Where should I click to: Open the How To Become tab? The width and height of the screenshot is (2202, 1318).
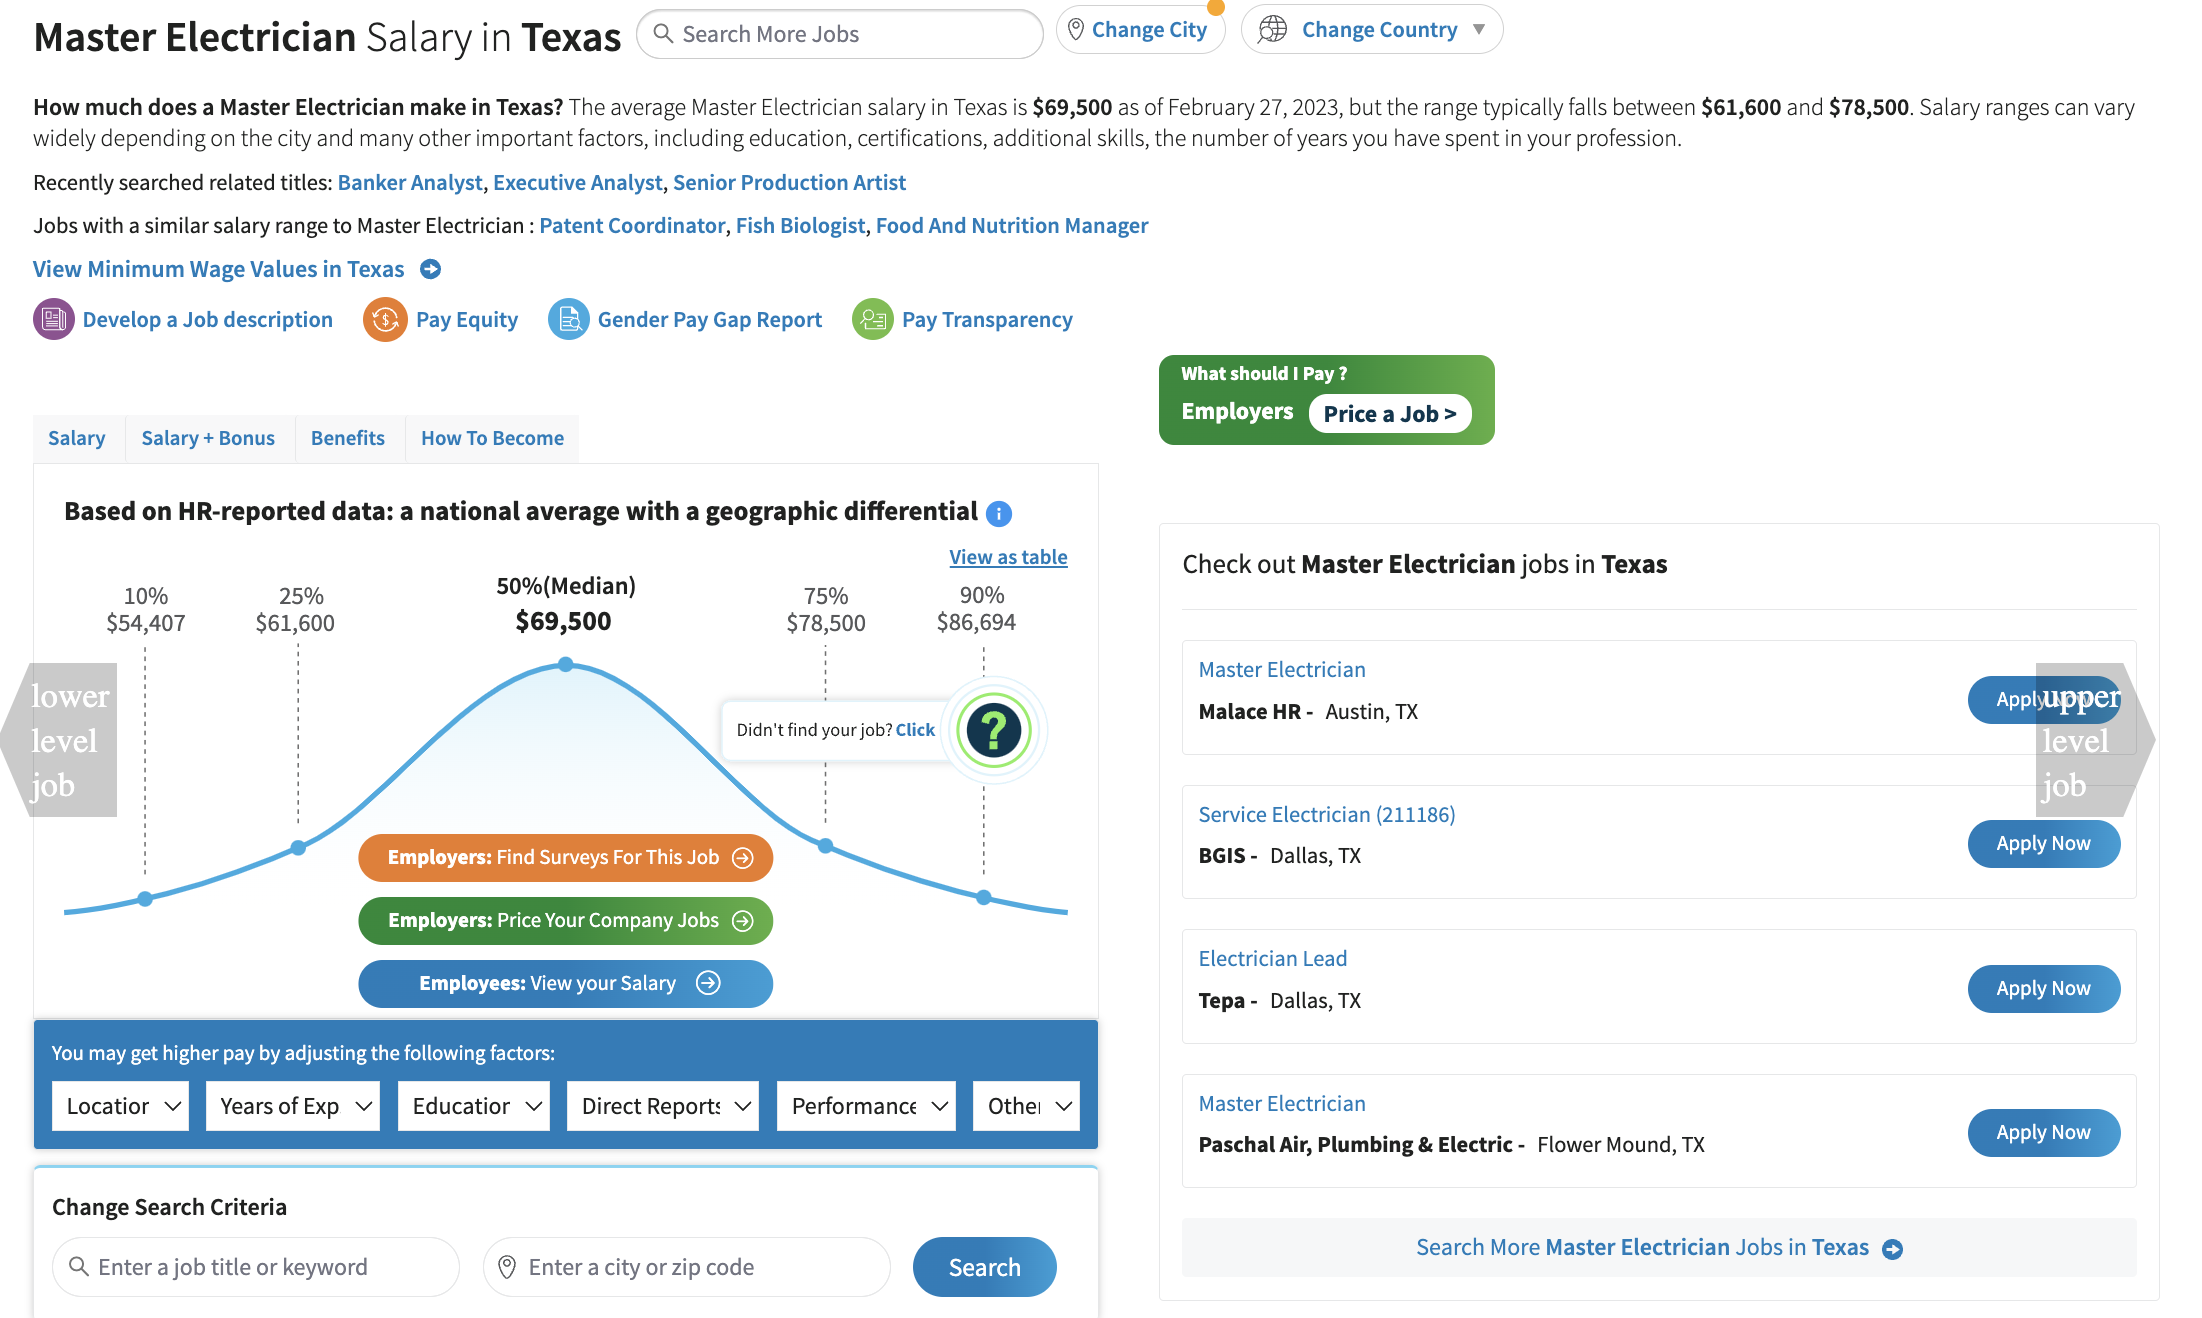click(492, 439)
